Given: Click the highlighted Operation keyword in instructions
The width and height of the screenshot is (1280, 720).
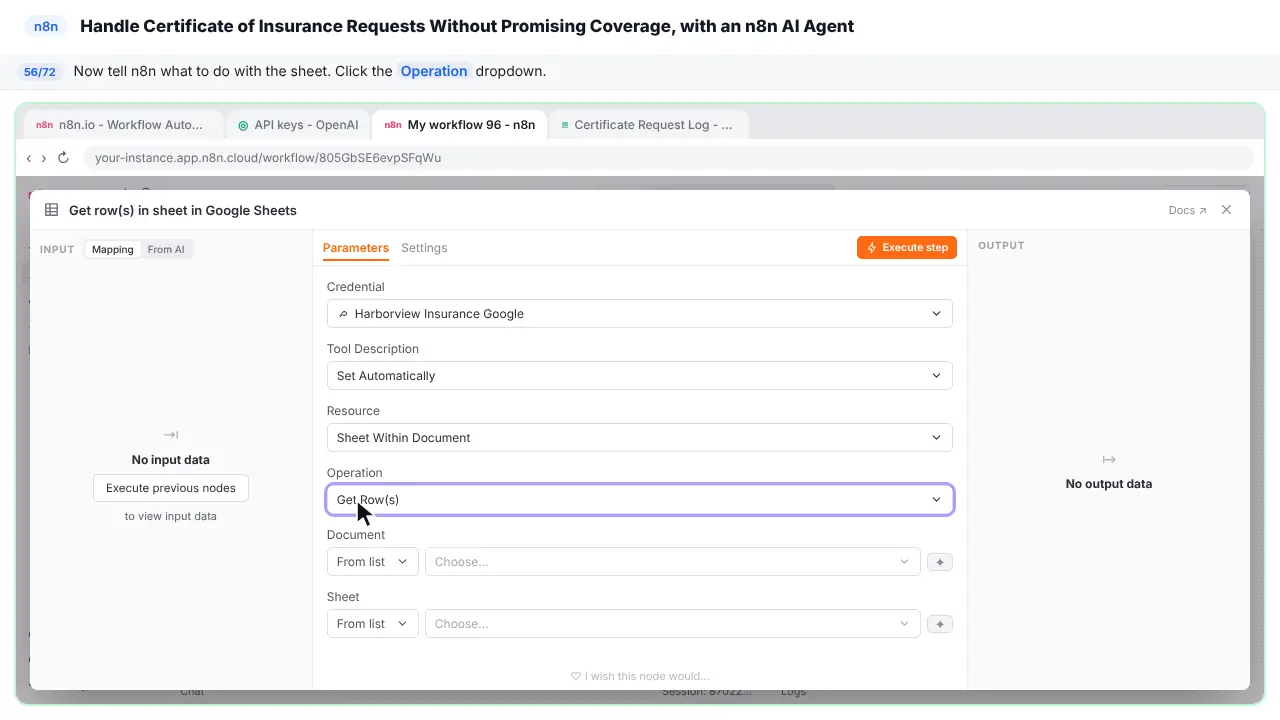Looking at the screenshot, I should click(x=434, y=71).
